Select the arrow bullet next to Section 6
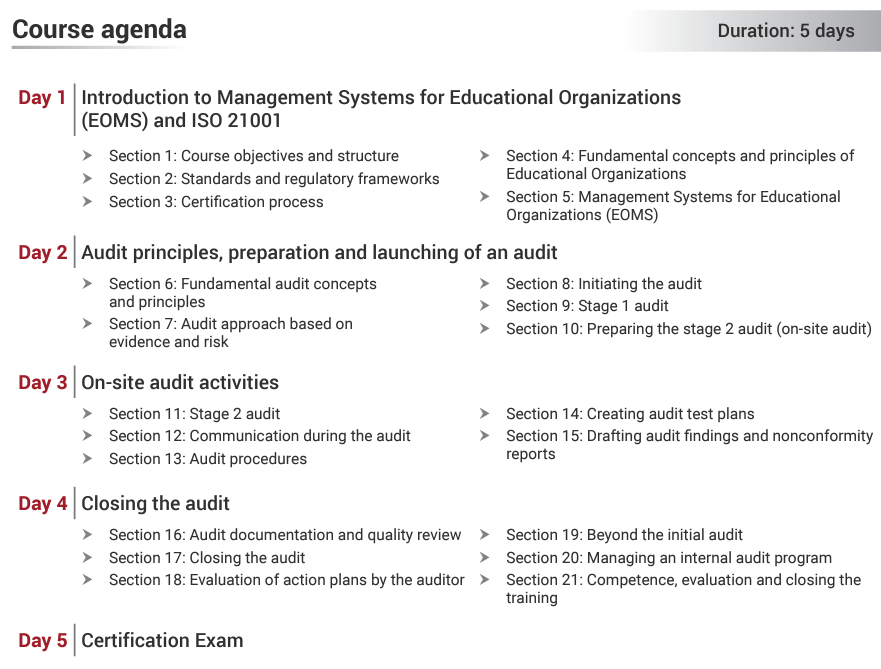Viewport: 881px width, 669px height. (88, 284)
